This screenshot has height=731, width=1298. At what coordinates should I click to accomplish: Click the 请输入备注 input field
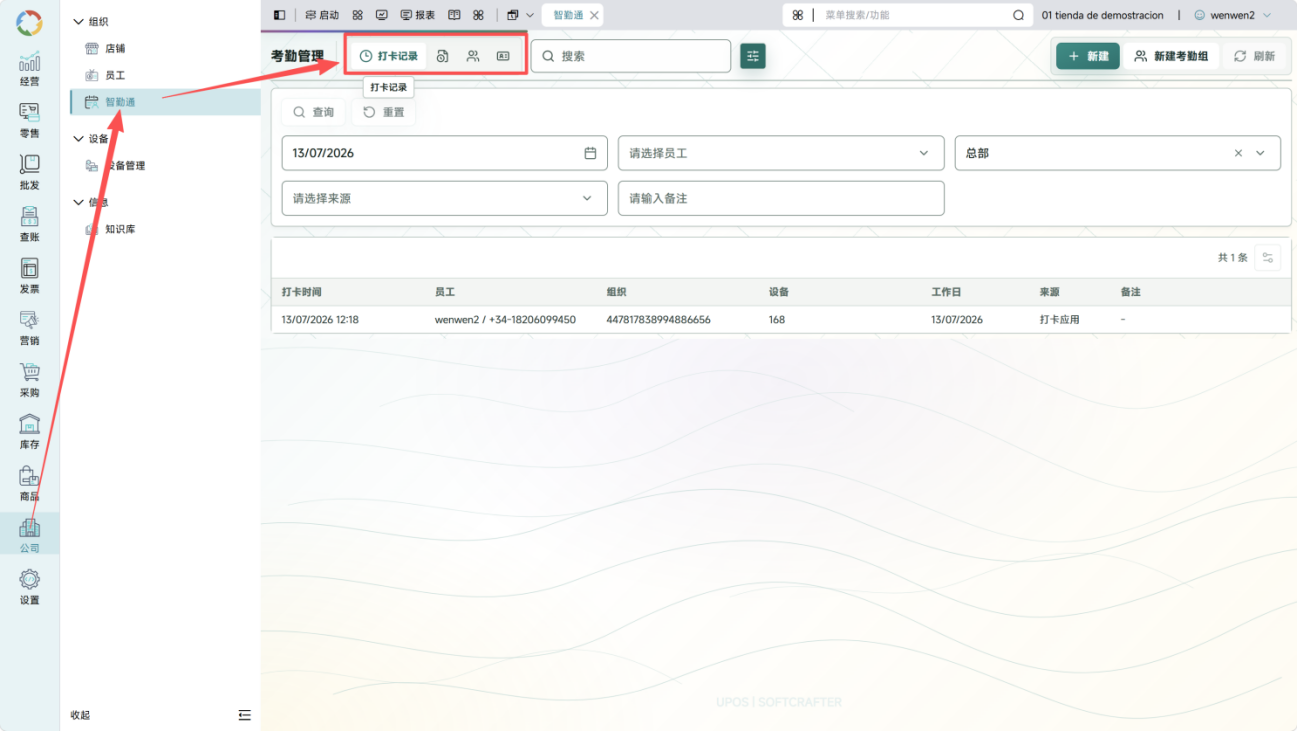(x=781, y=198)
